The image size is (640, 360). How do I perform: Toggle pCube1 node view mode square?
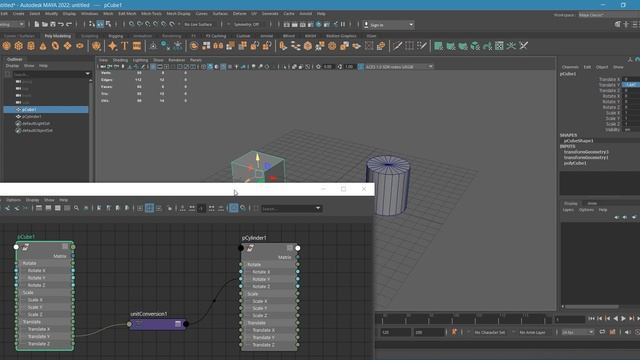[65, 247]
